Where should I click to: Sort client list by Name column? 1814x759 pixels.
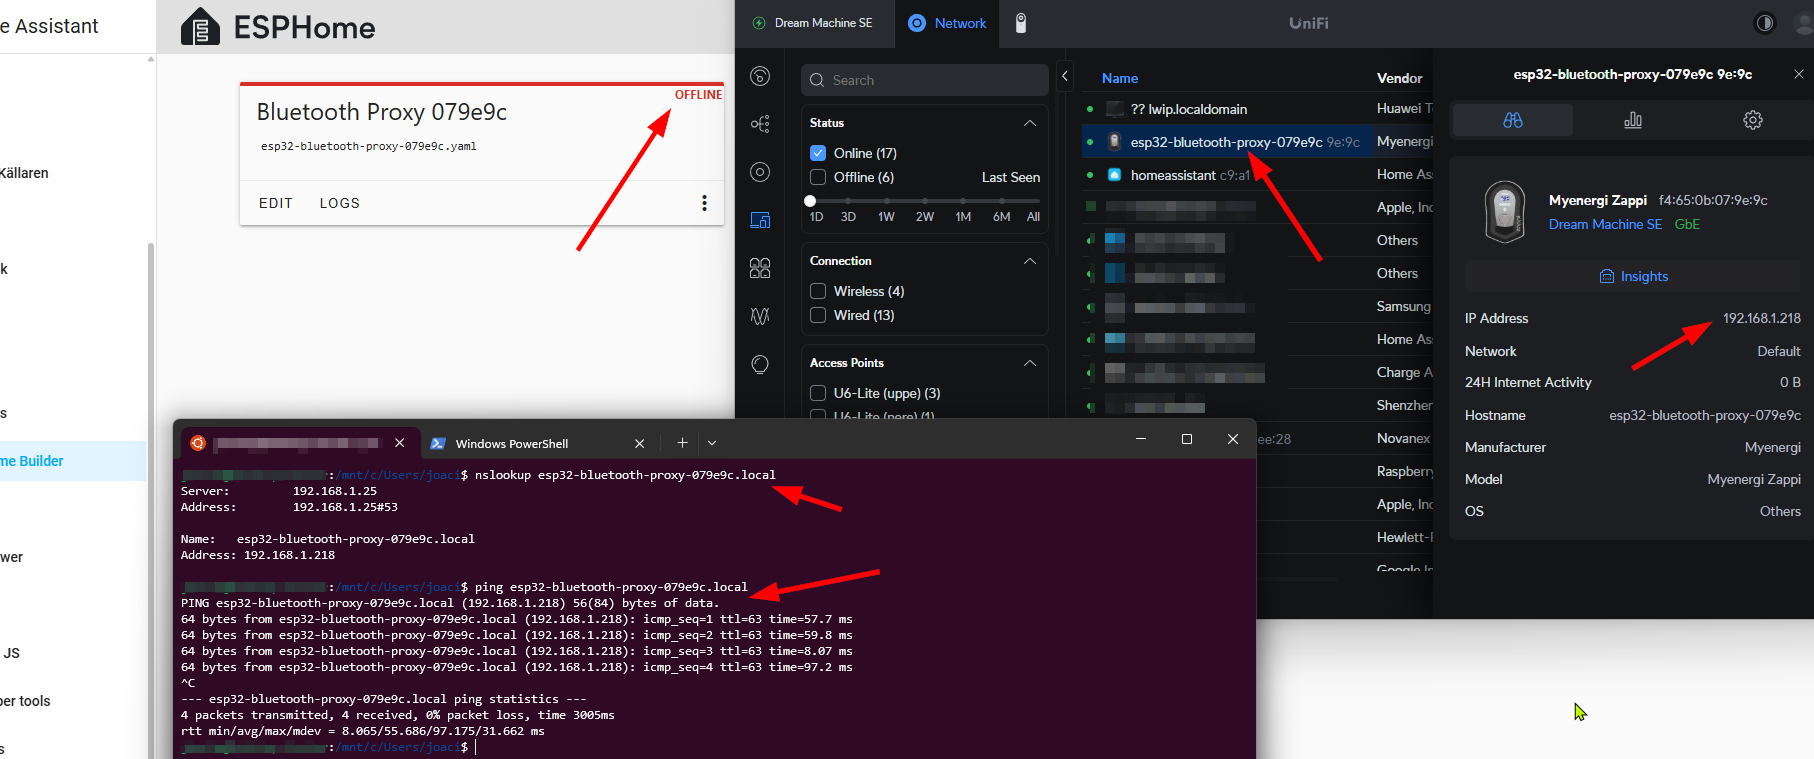tap(1120, 78)
